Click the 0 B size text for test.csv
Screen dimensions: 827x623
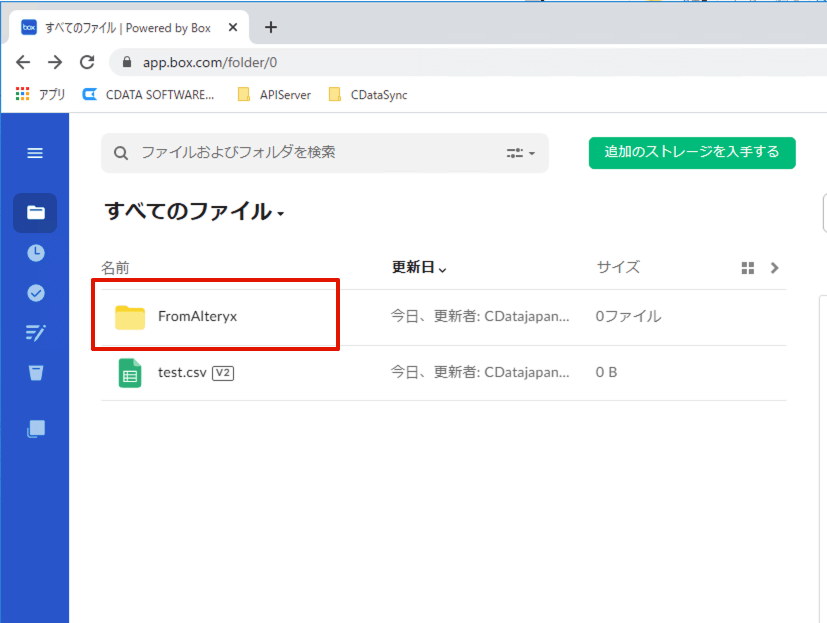(x=606, y=372)
